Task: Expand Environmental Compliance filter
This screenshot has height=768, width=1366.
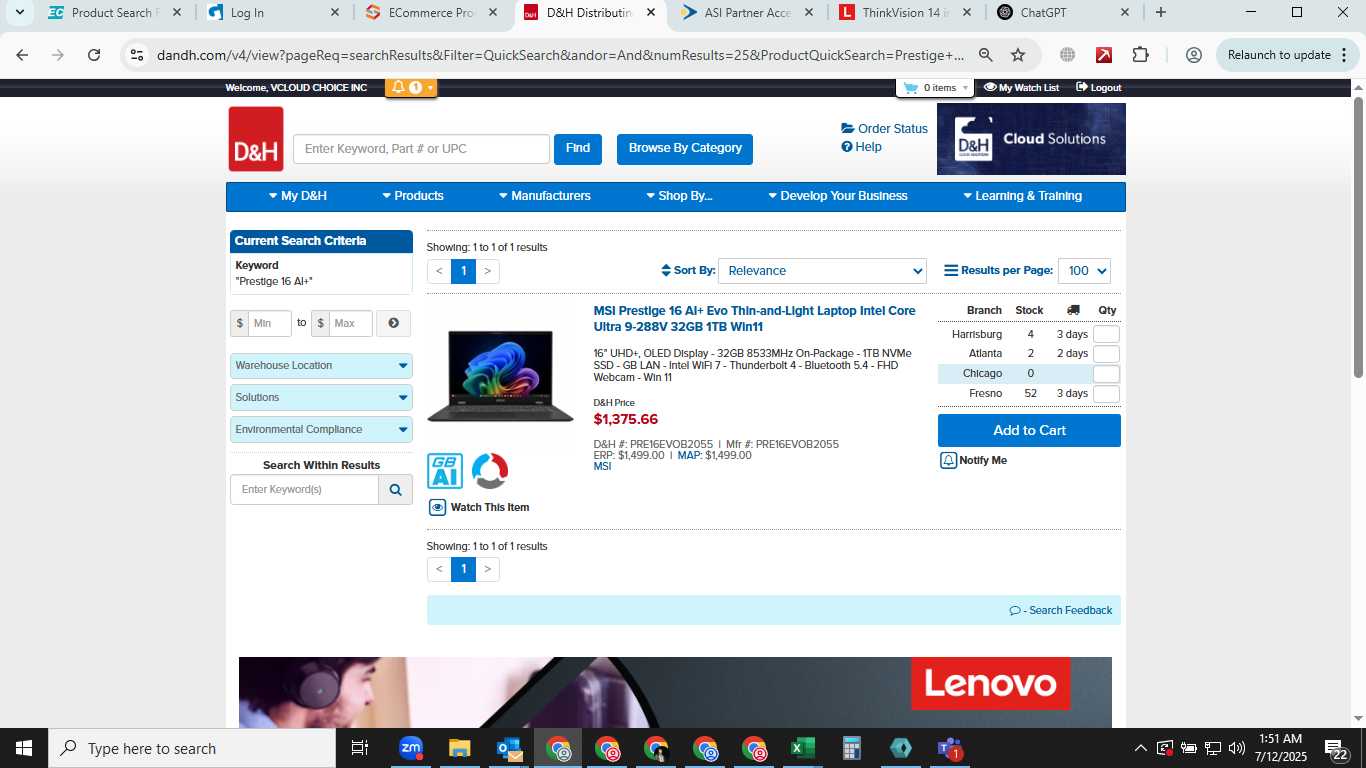Action: tap(321, 430)
